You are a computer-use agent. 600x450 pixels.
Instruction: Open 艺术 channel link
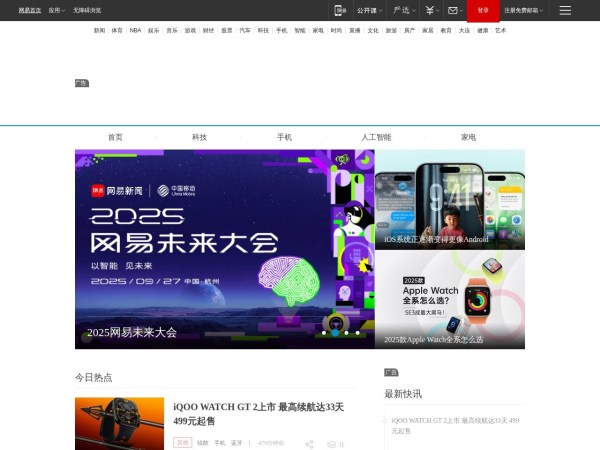coord(501,30)
